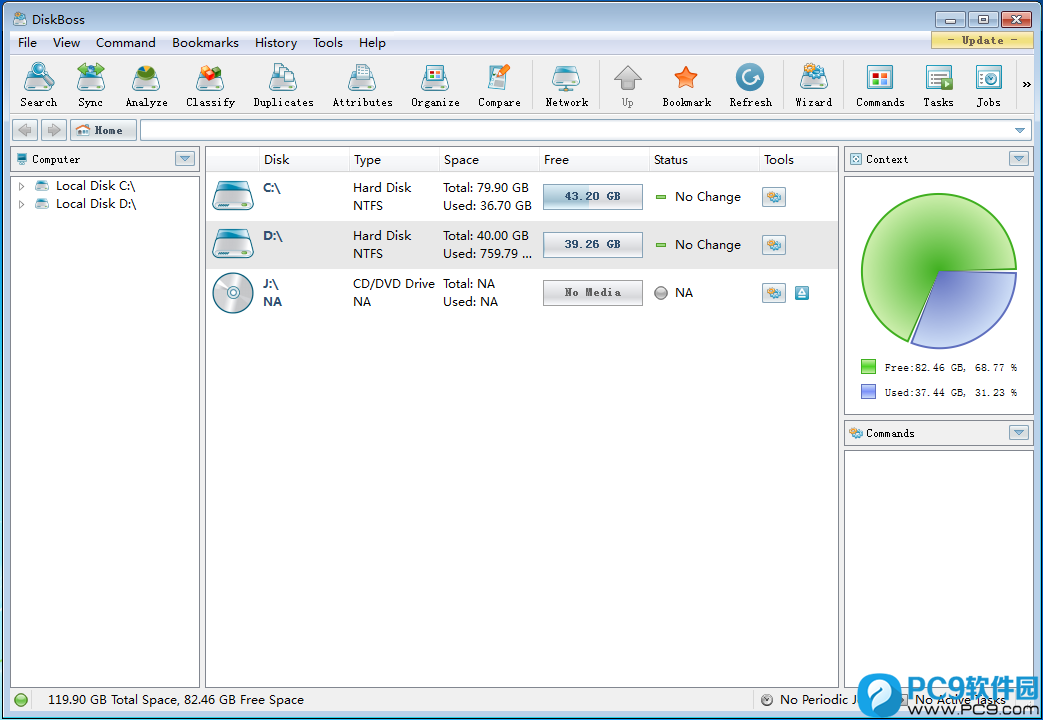Click "No Change" status for C:\
The width and height of the screenshot is (1043, 720).
coord(708,197)
